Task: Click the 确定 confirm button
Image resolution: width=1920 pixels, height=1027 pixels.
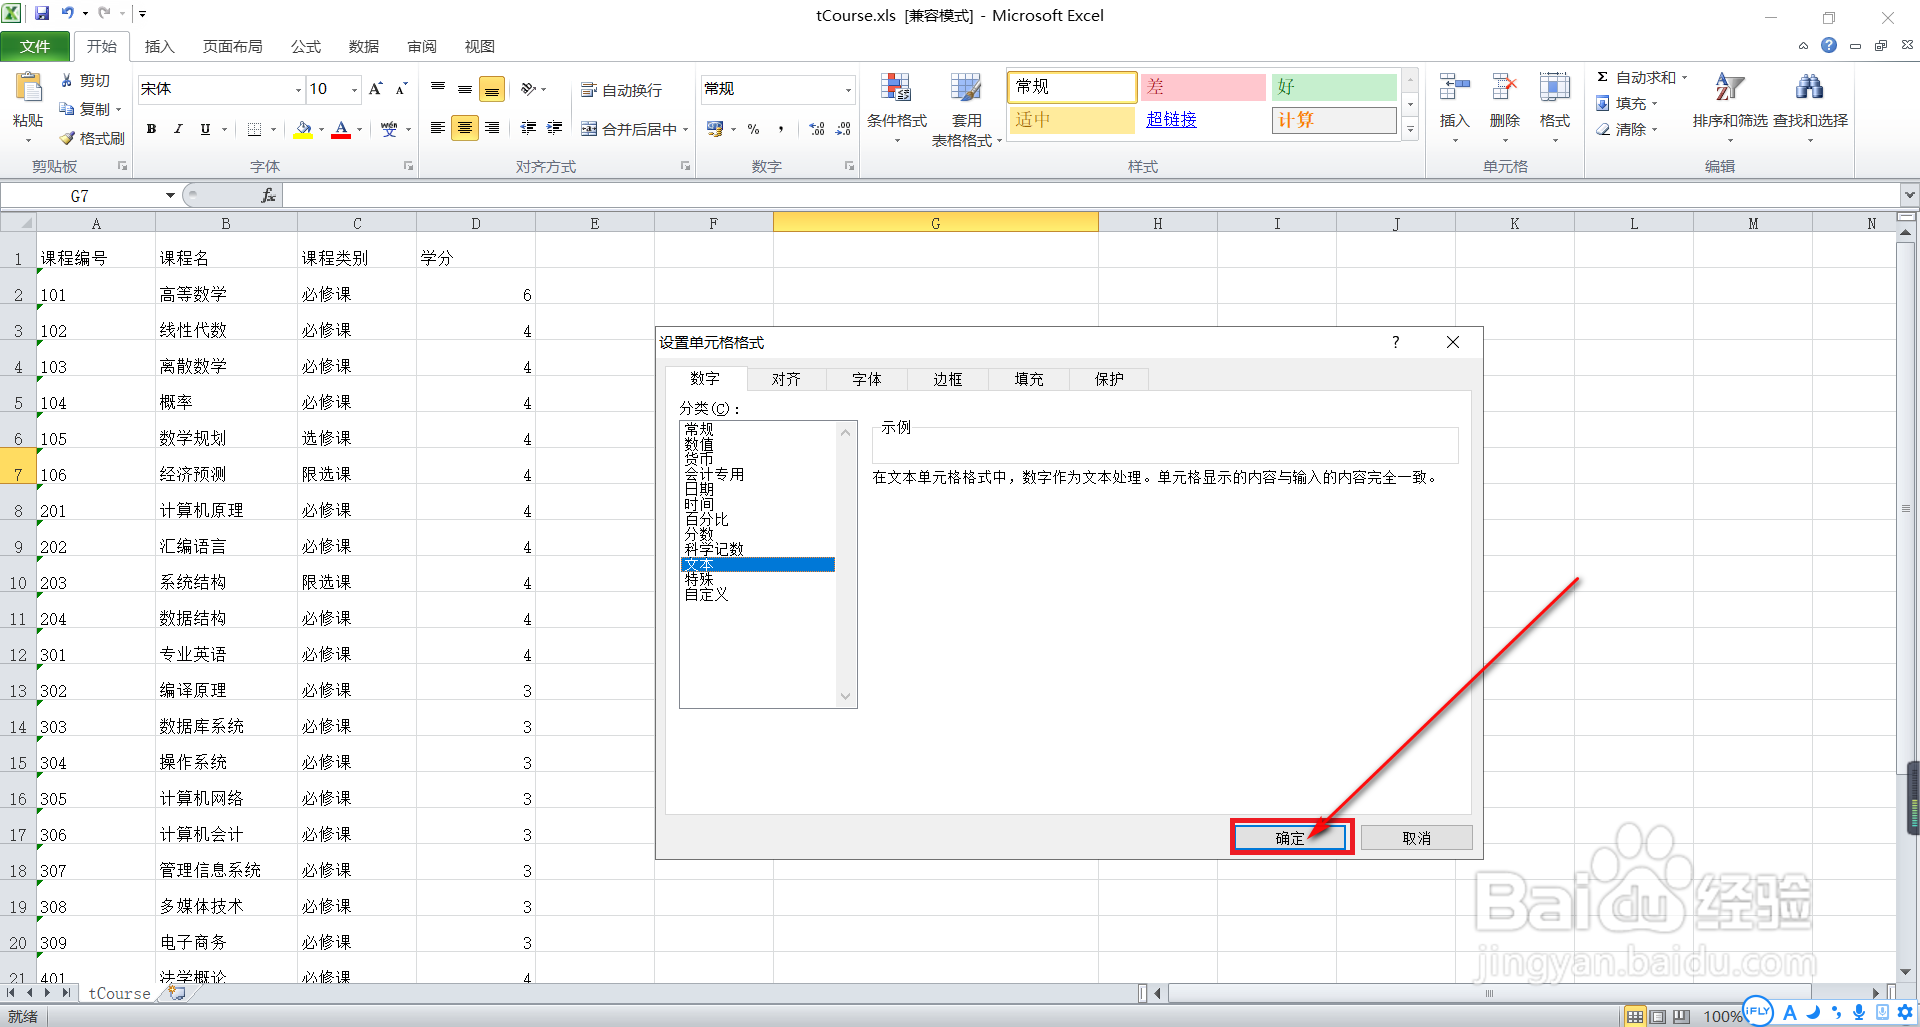Action: coord(1290,837)
